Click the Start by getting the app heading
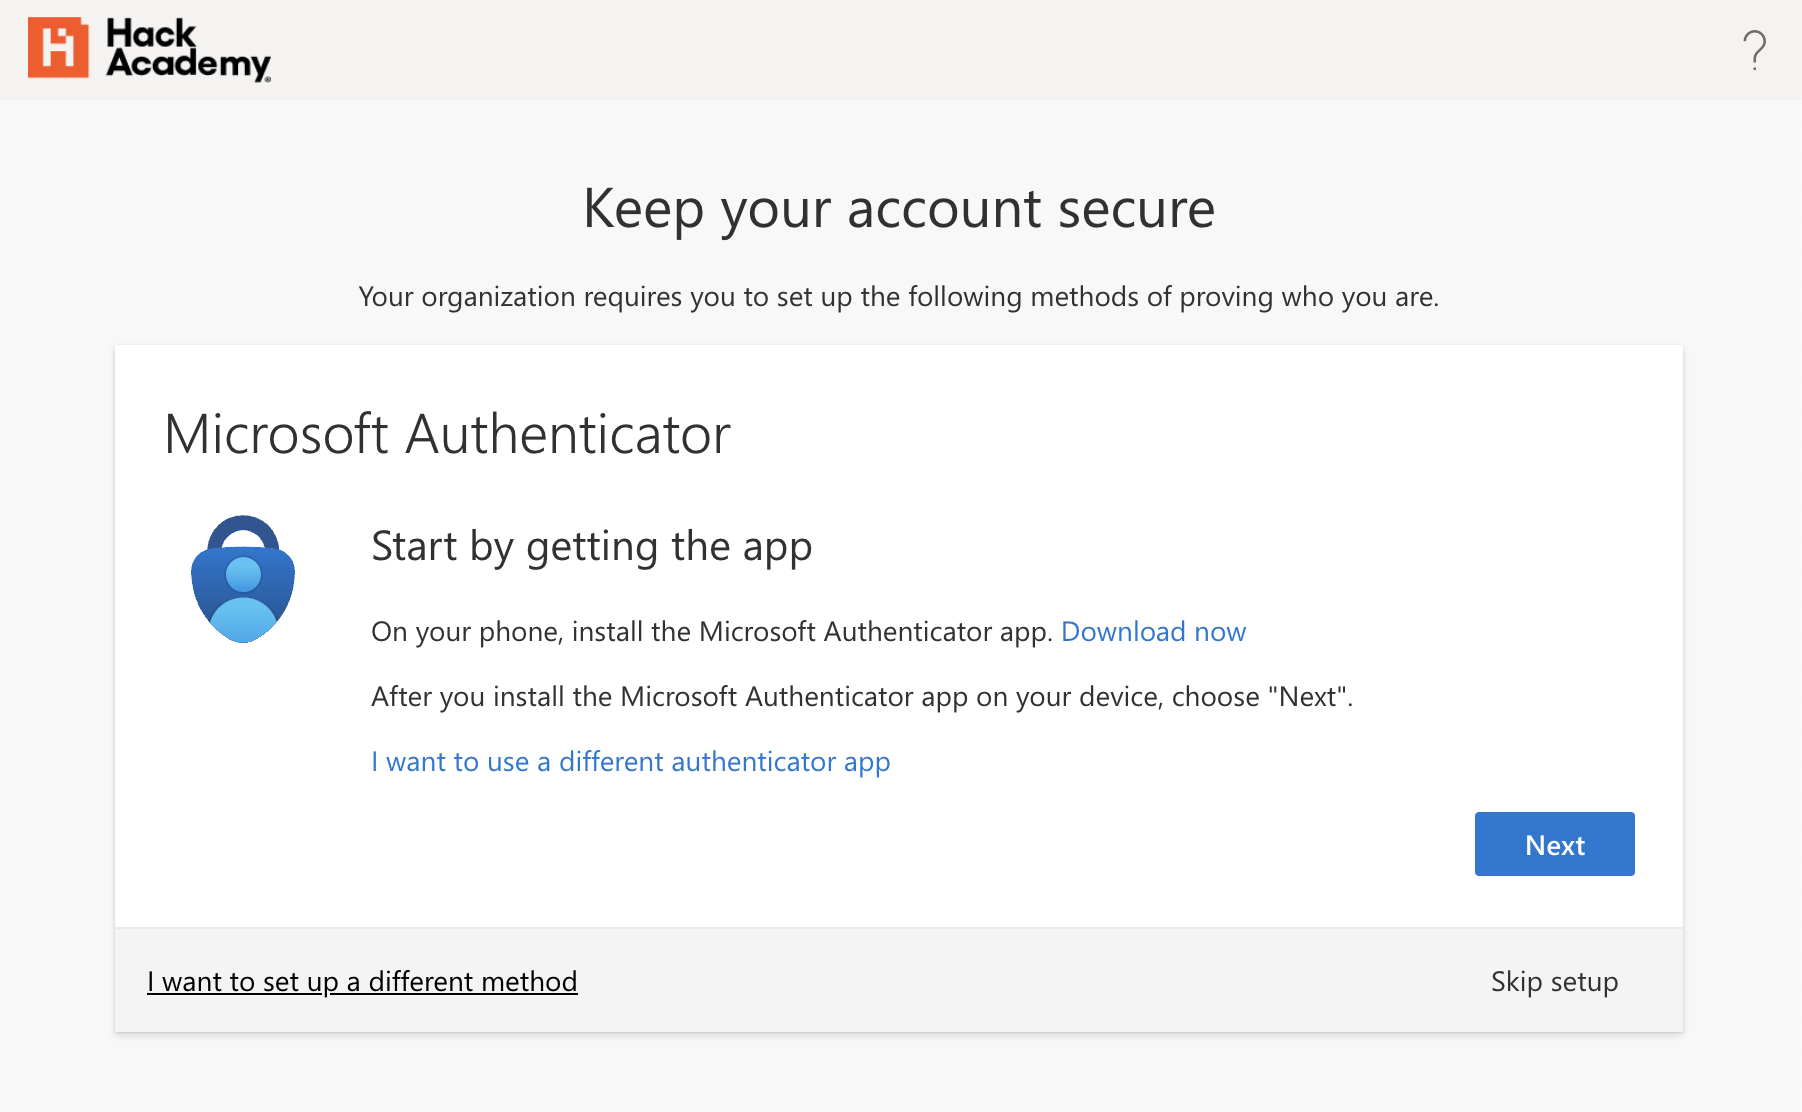The image size is (1802, 1112). [x=591, y=547]
